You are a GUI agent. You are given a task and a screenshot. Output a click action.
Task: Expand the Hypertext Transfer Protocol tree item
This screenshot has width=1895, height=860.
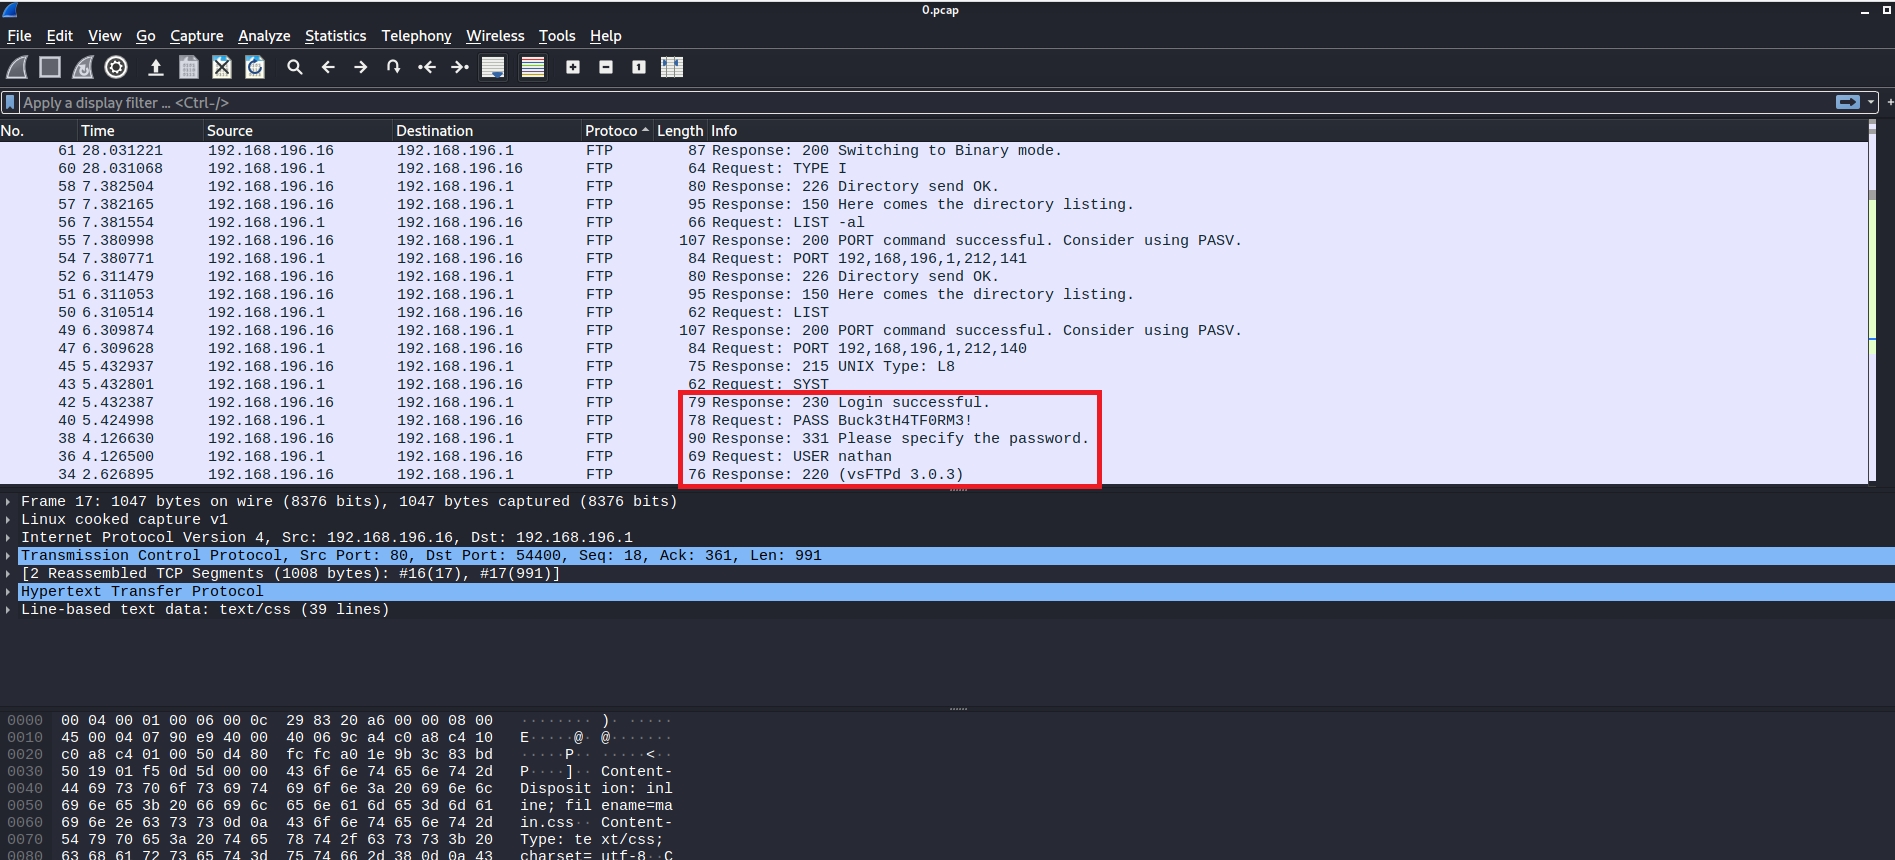coord(8,591)
